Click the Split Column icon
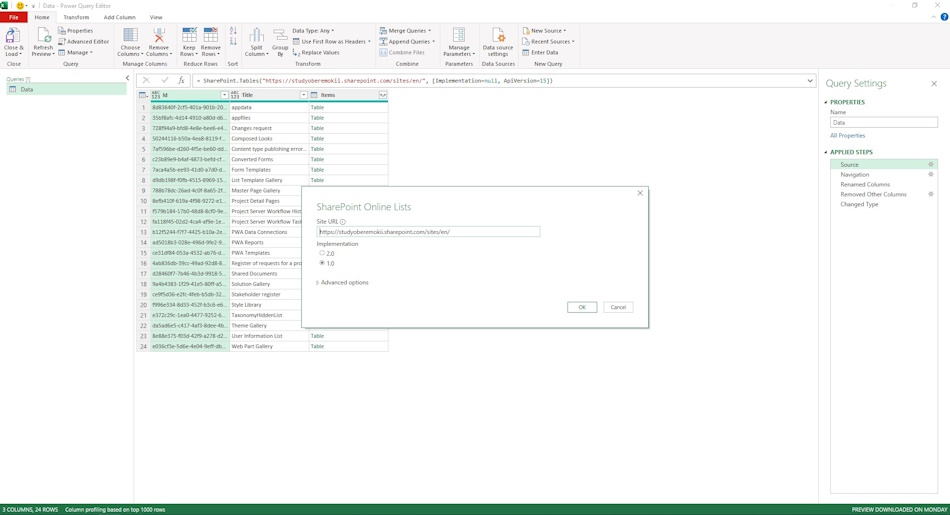This screenshot has height=515, width=950. [x=256, y=35]
